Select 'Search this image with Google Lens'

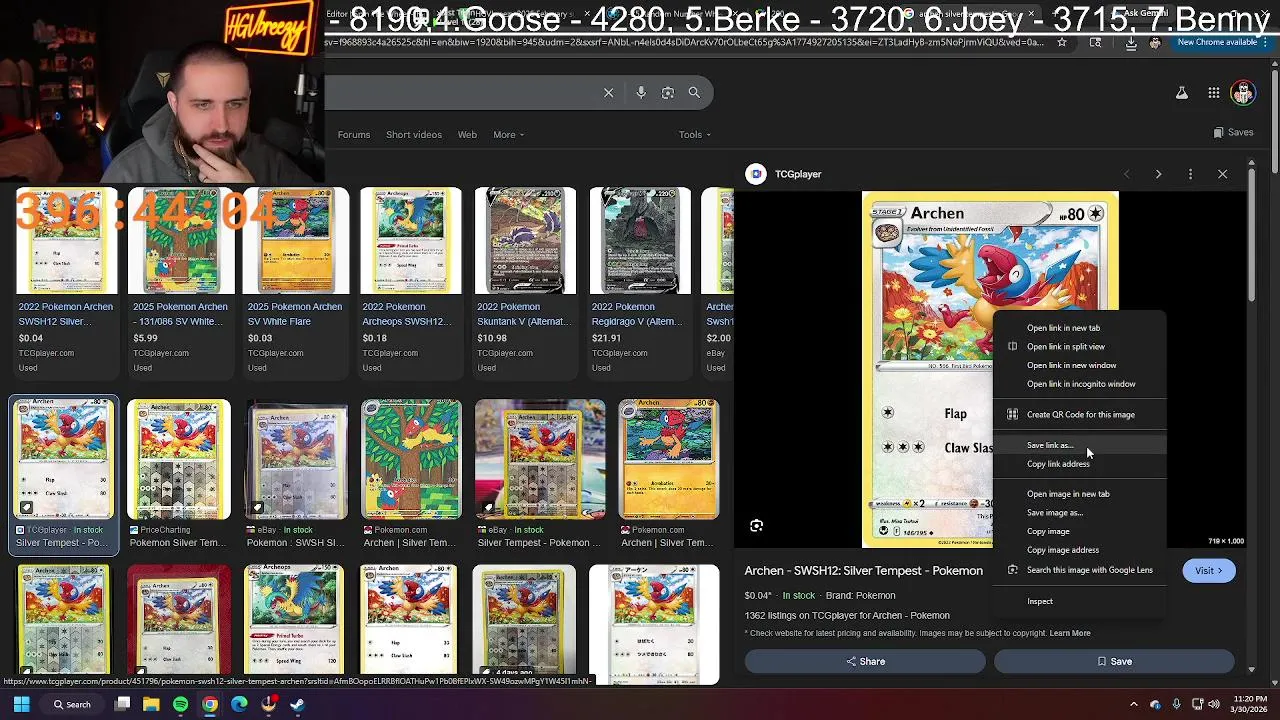click(1081, 570)
